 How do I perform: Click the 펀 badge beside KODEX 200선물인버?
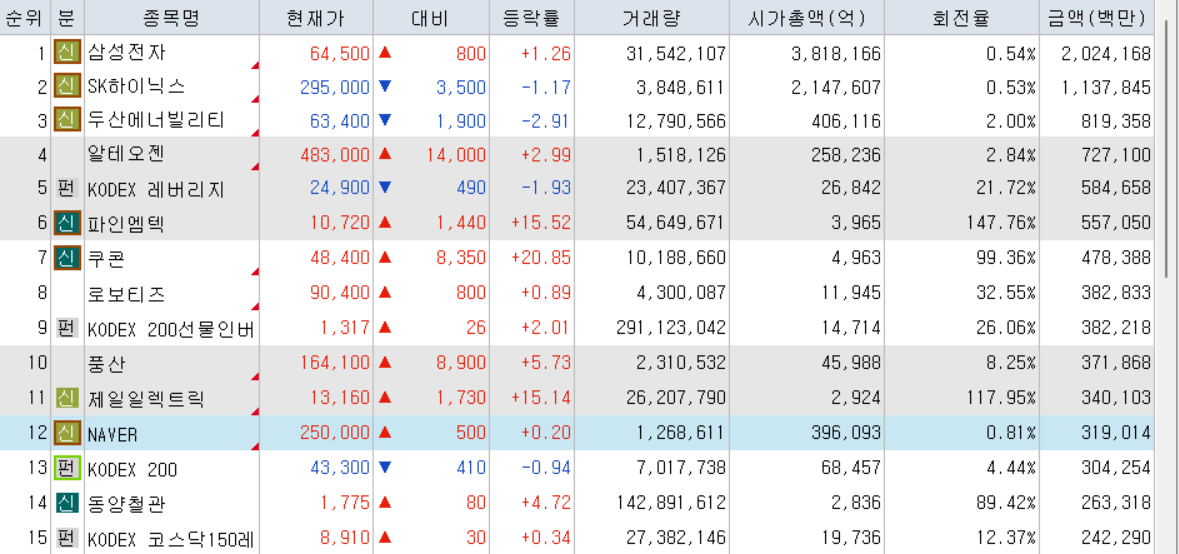click(x=67, y=328)
